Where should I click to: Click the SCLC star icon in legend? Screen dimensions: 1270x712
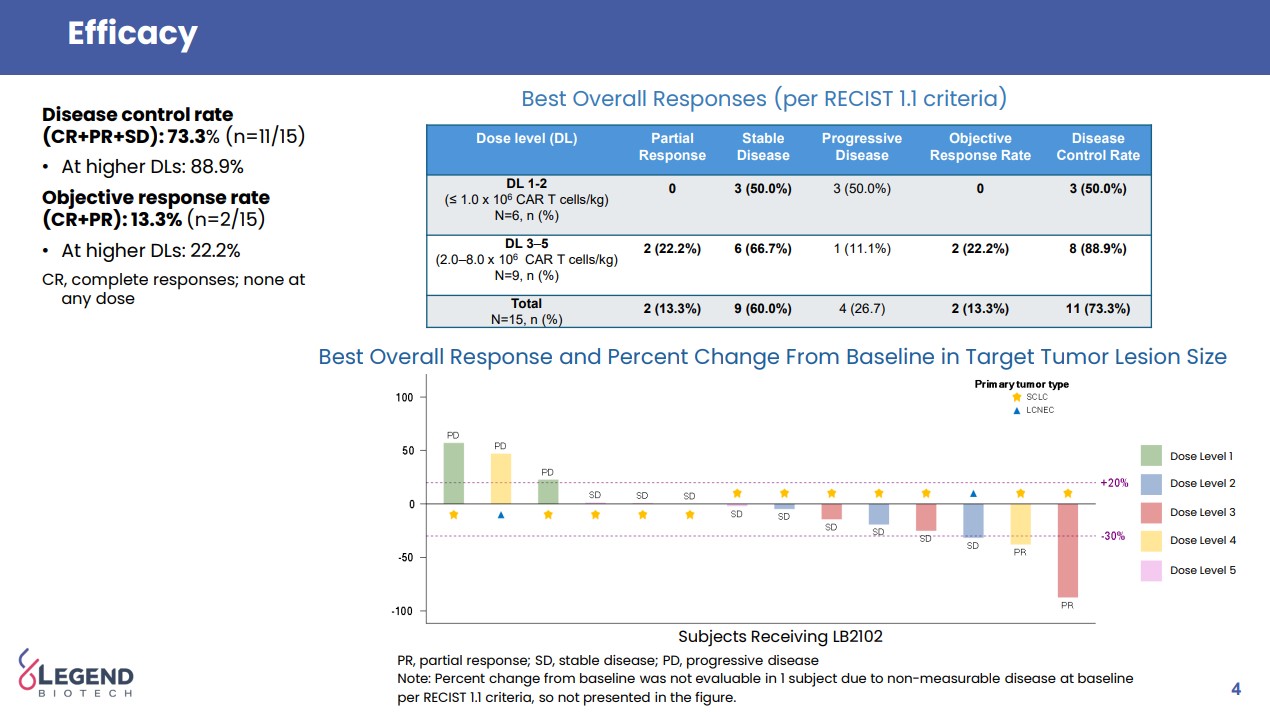1017,397
